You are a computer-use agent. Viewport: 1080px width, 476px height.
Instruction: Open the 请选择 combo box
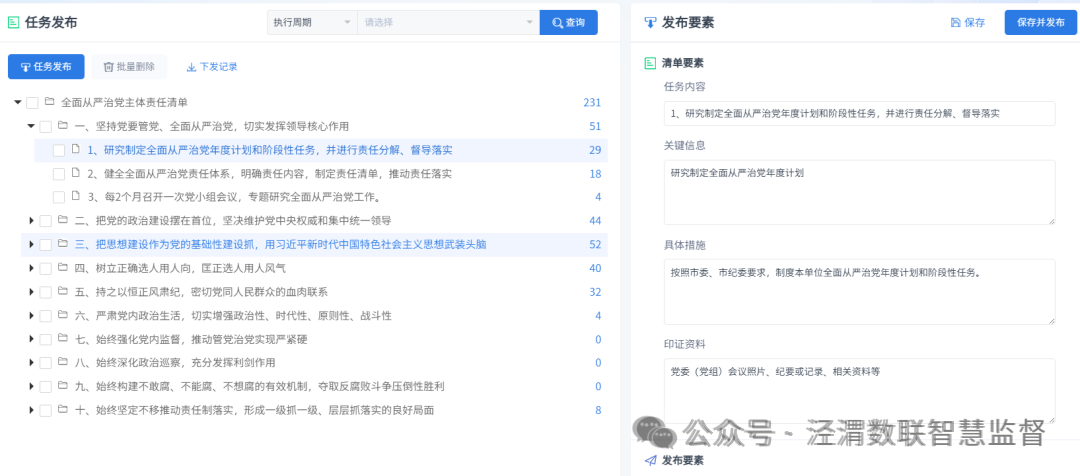(x=448, y=22)
